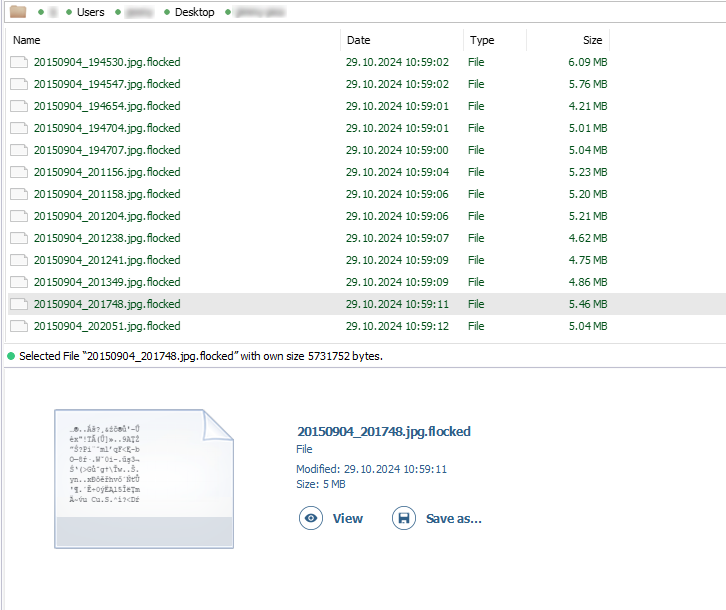The width and height of the screenshot is (726, 610).
Task: Select the 20150904_201349.jpg.flocked row
Action: pos(107,282)
